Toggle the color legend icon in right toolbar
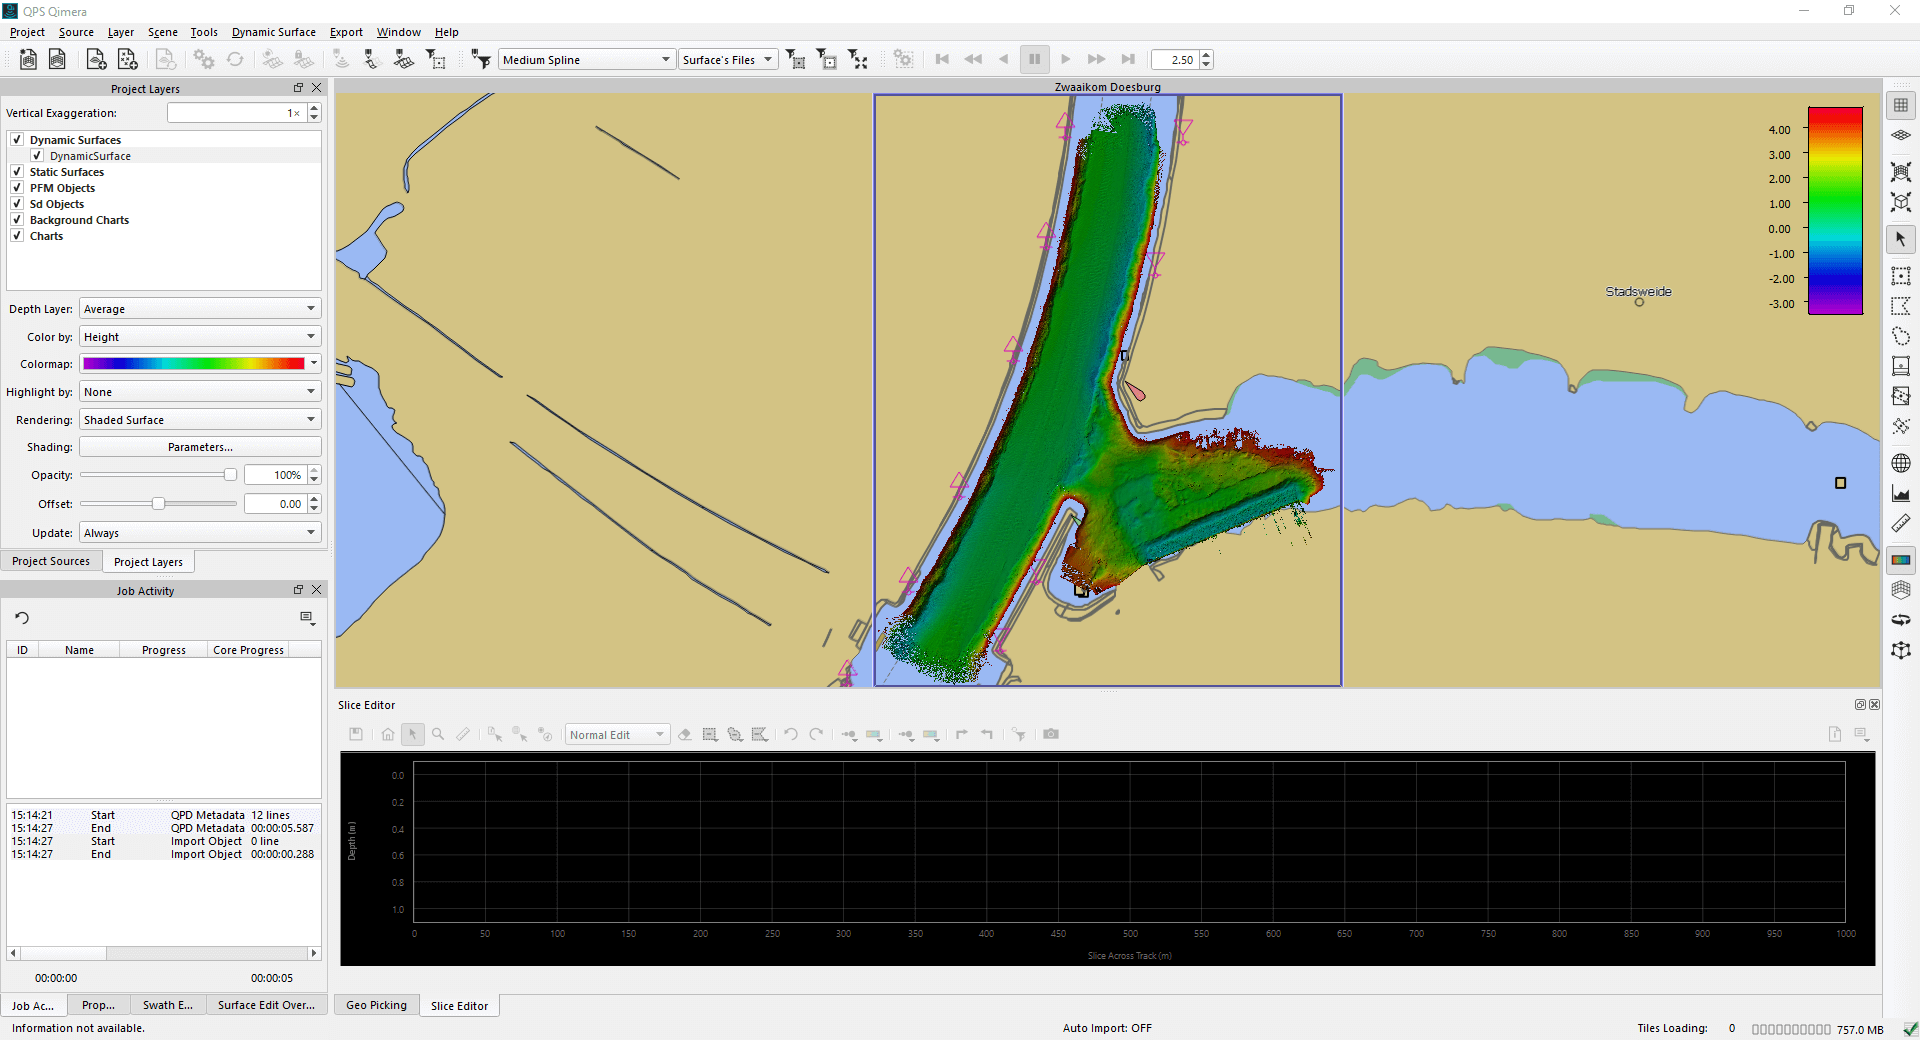 pyautogui.click(x=1900, y=560)
